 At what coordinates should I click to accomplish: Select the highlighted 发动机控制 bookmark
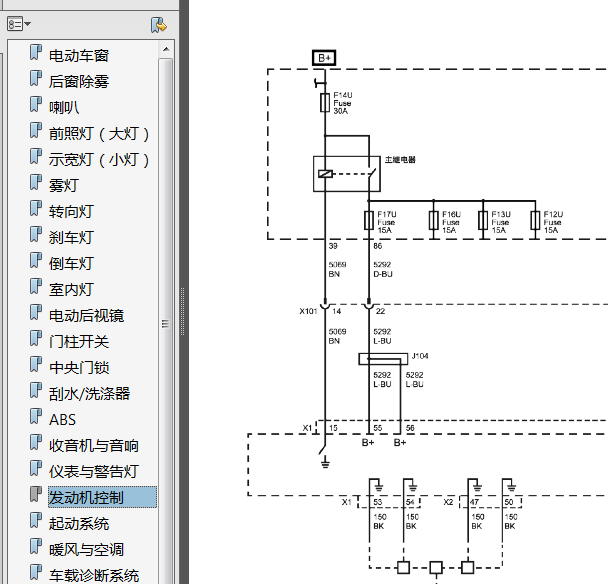[x=102, y=497]
